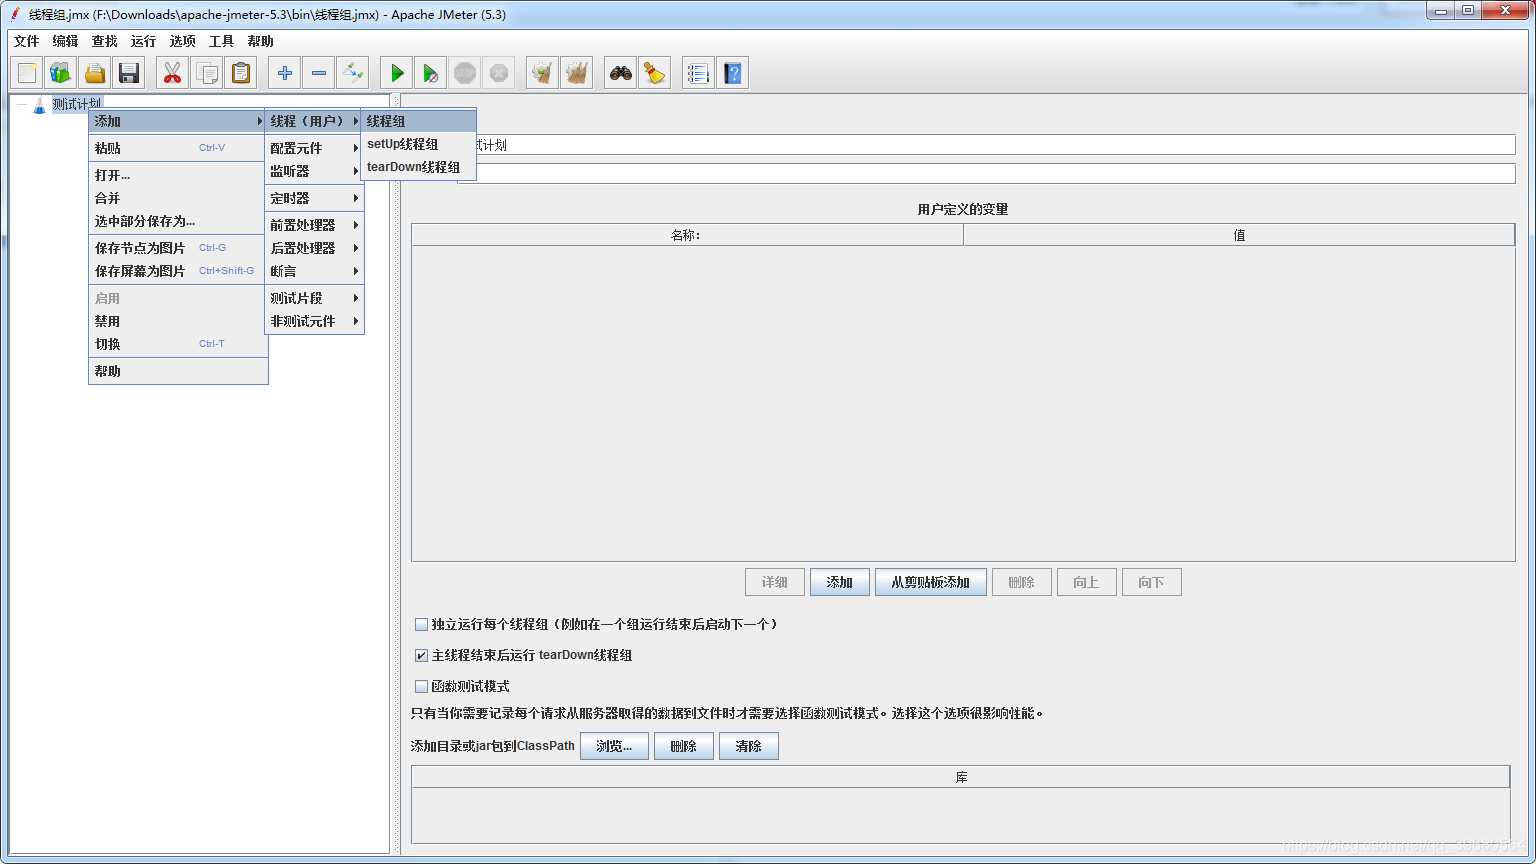Viewport: 1536px width, 864px height.
Task: Click the grayed Shutdown icon
Action: pos(499,73)
